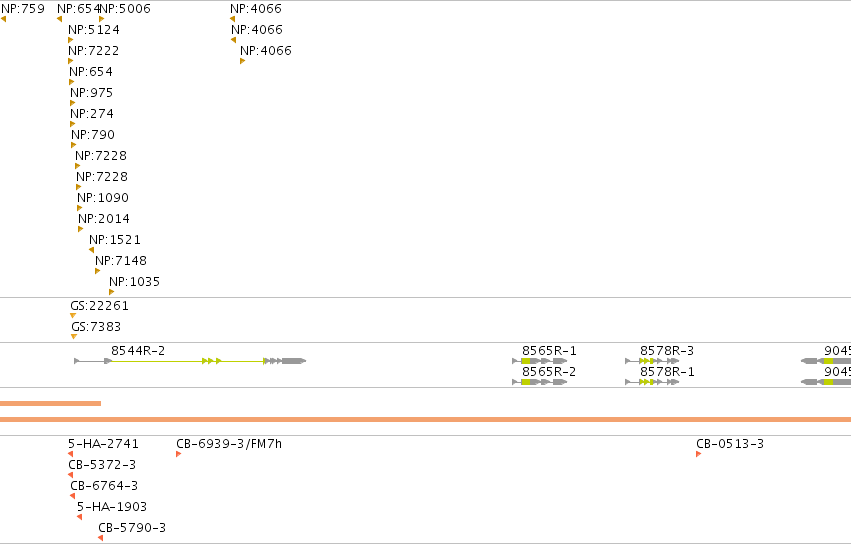Select the left-pointing marker under NP:1521
Image resolution: width=851 pixels, height=544 pixels.
click(x=91, y=250)
